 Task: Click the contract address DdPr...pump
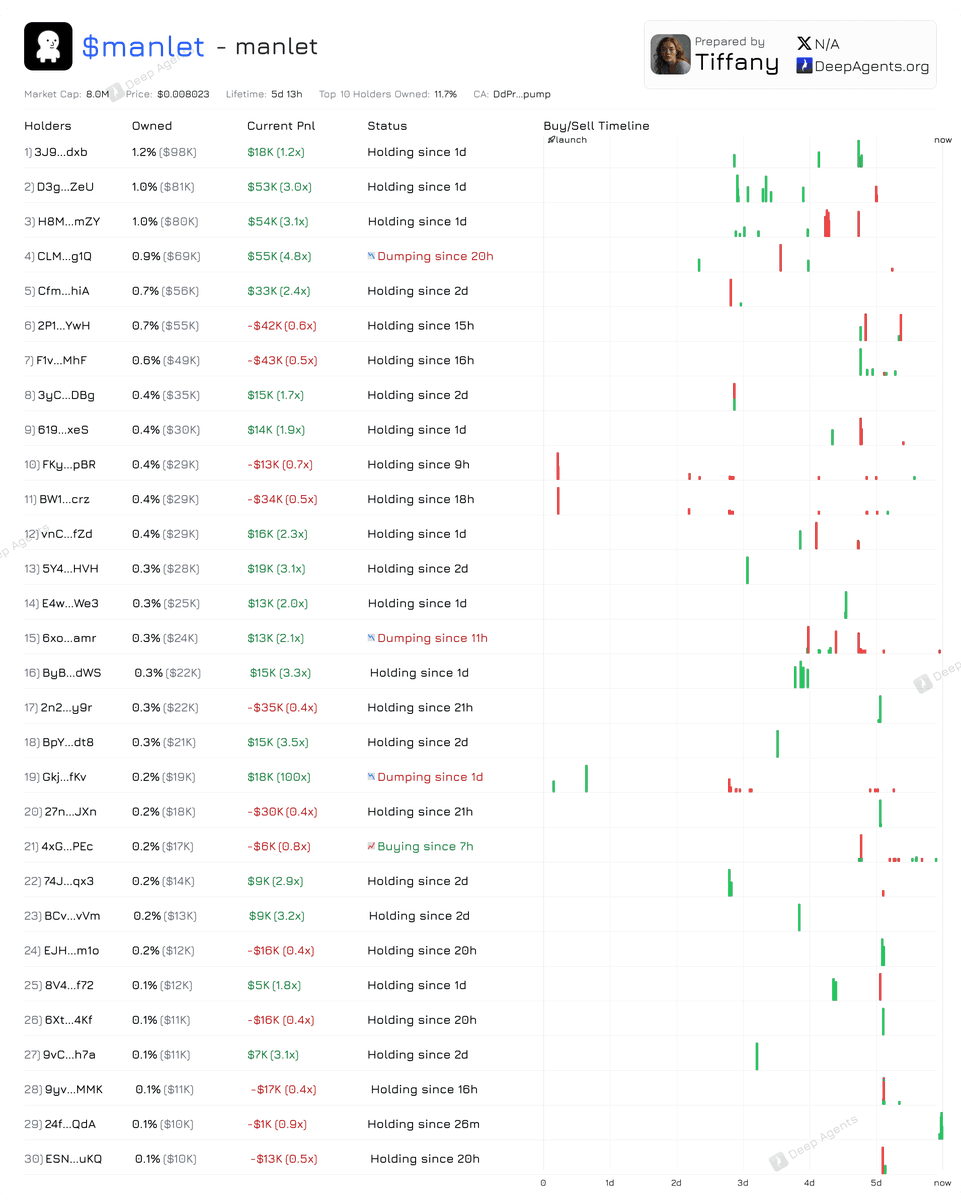[x=522, y=94]
